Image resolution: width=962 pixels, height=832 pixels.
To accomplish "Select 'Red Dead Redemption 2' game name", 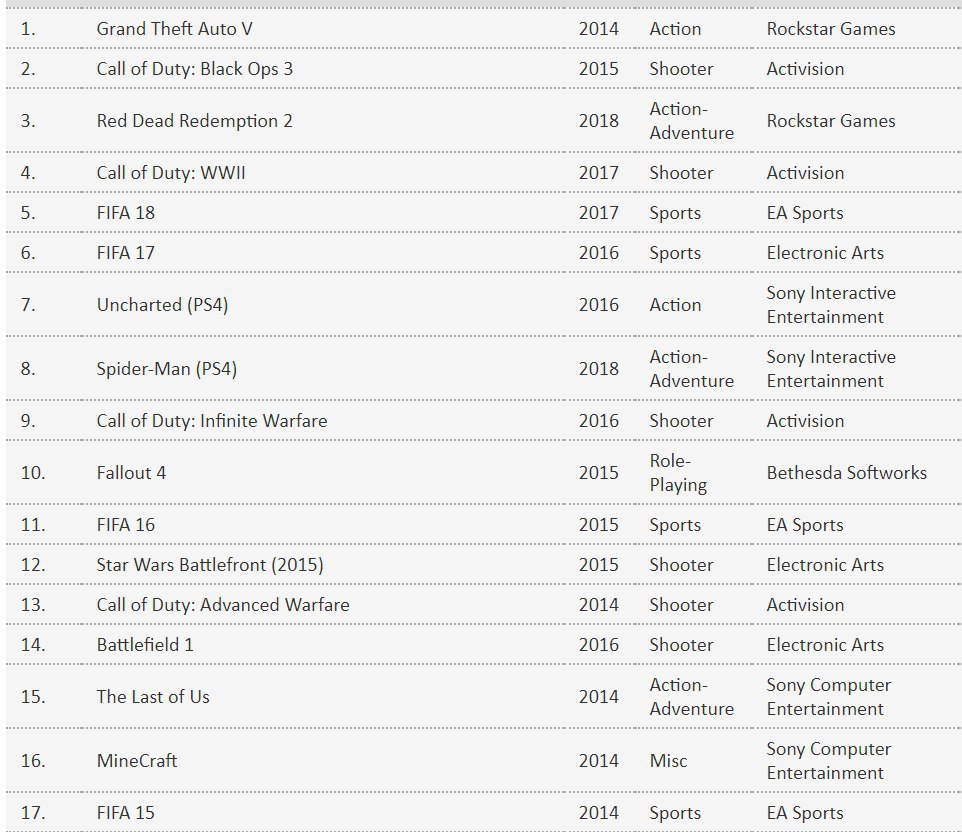I will click(x=194, y=121).
